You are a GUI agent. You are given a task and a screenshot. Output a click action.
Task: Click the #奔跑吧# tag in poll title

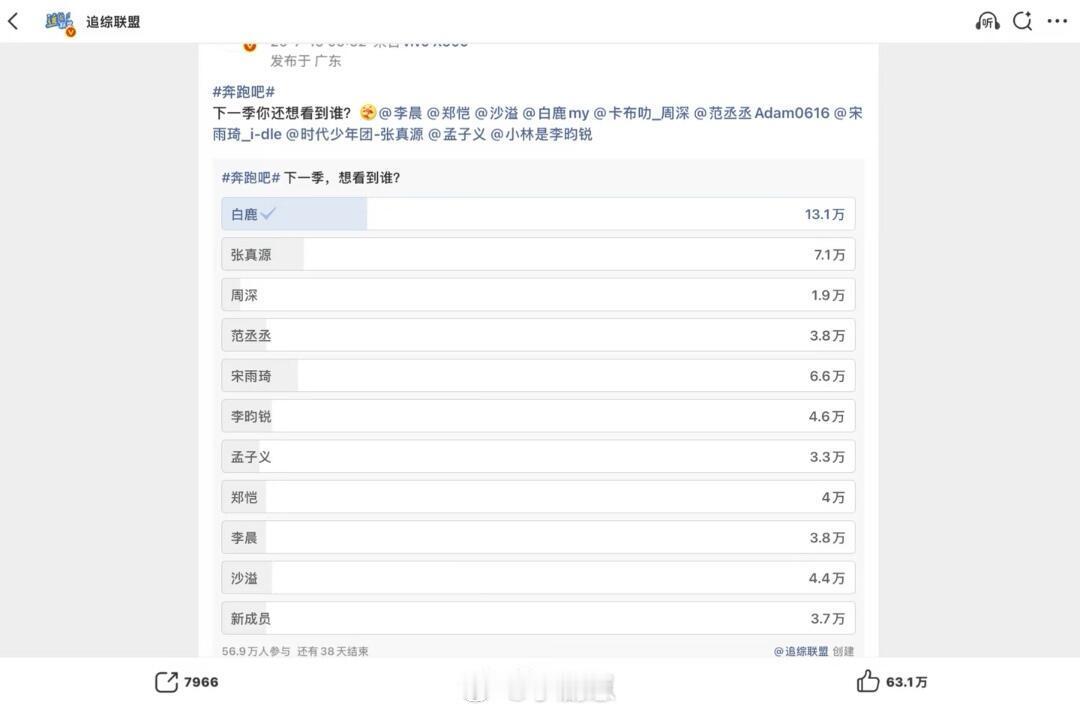point(251,178)
